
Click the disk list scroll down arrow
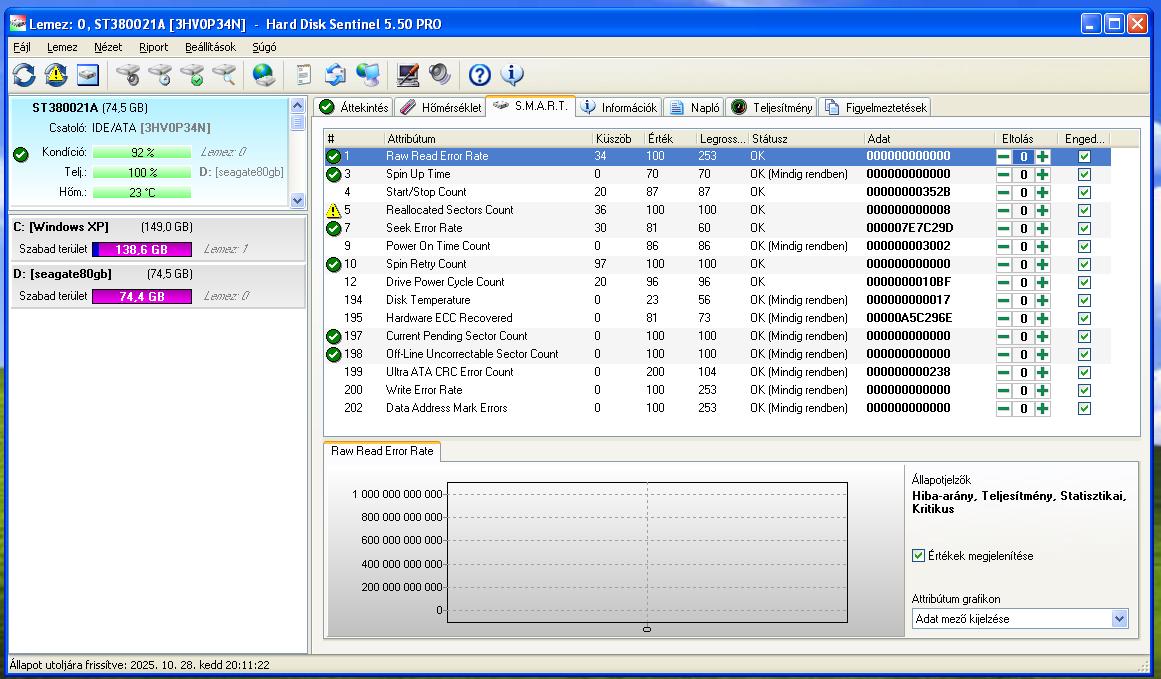tap(297, 200)
